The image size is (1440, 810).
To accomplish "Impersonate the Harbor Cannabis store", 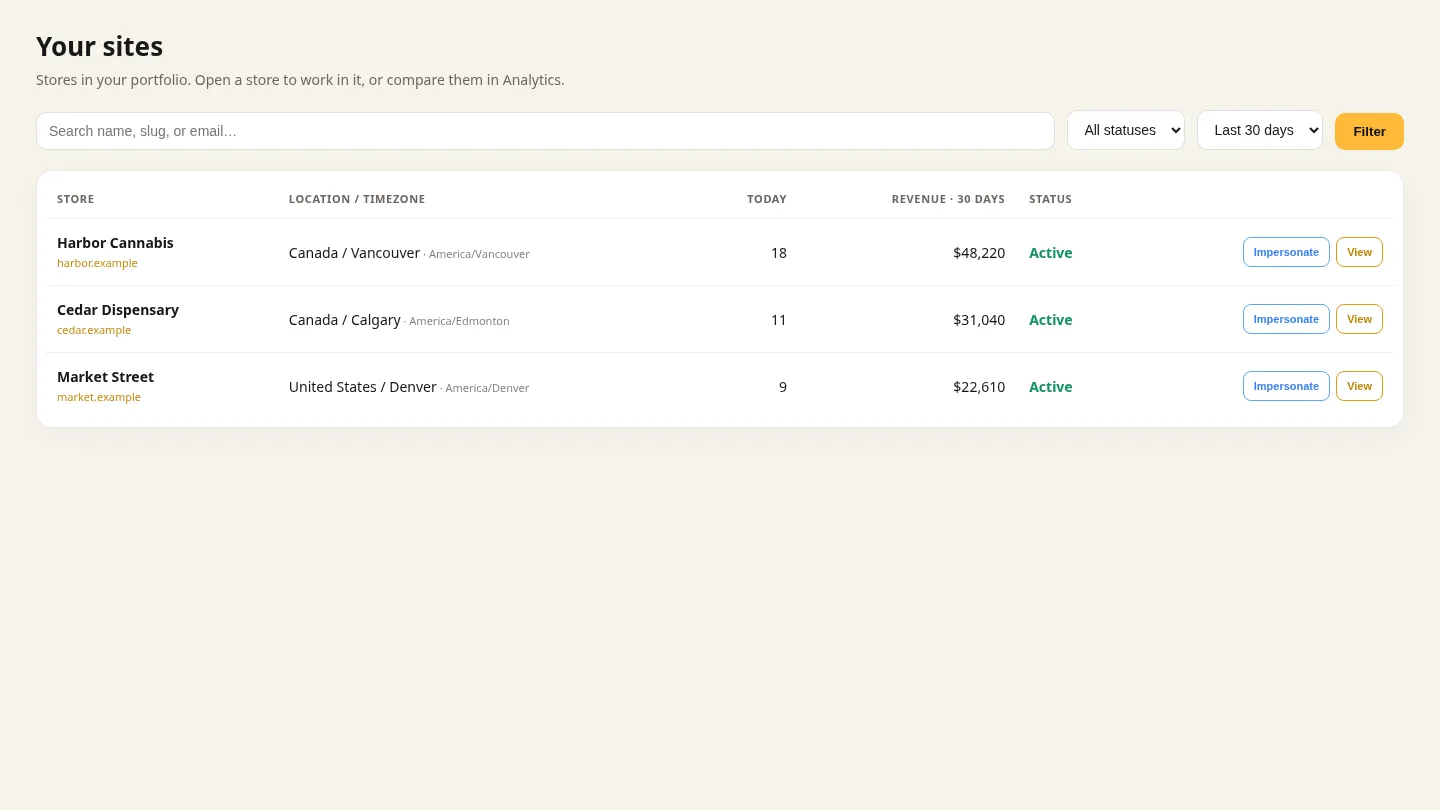I will [x=1286, y=252].
